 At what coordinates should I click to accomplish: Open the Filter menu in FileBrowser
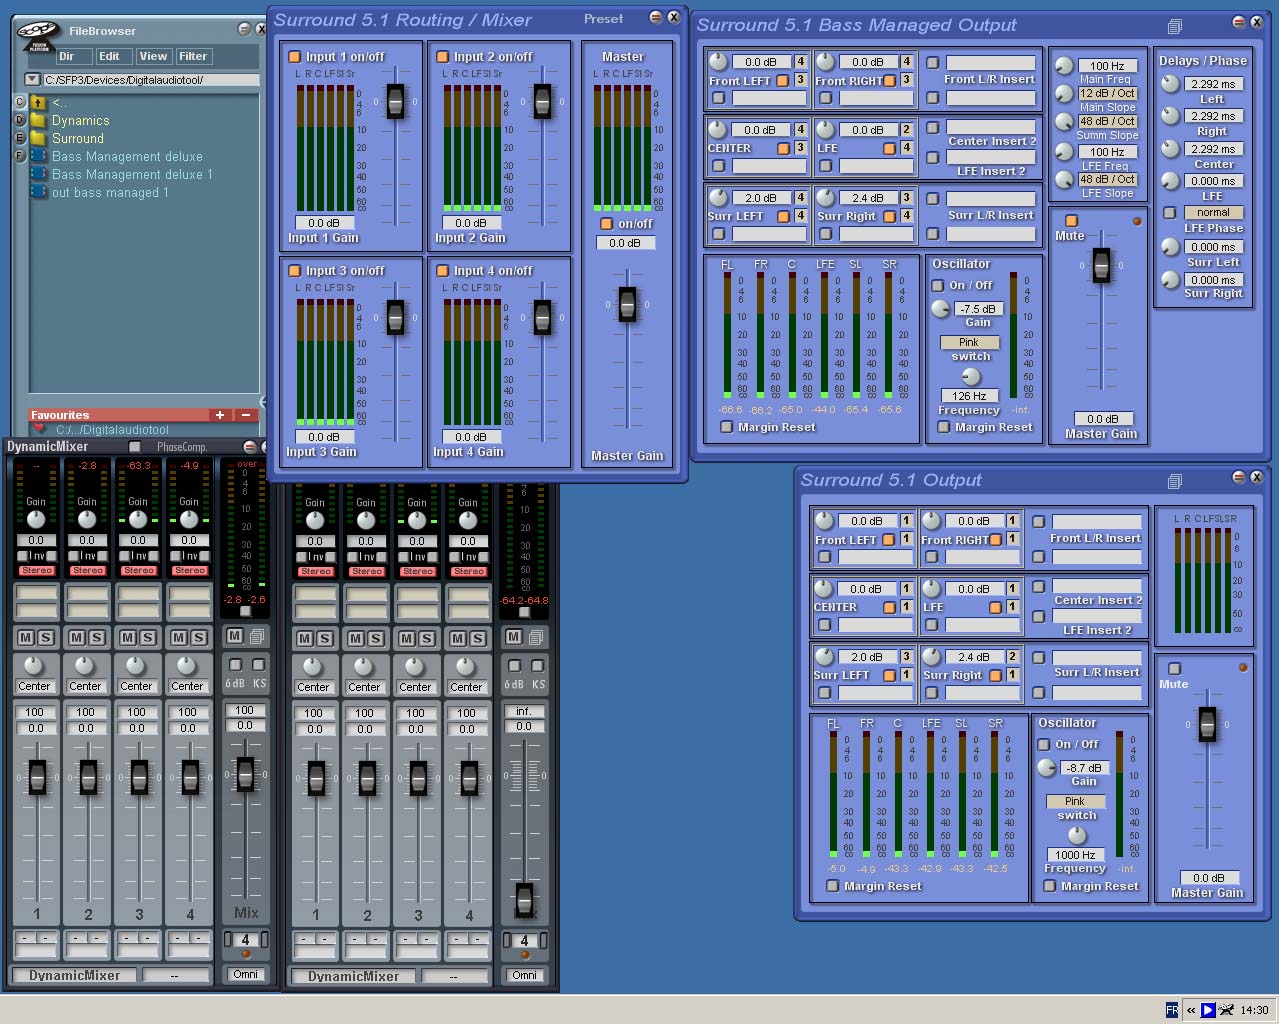(193, 57)
